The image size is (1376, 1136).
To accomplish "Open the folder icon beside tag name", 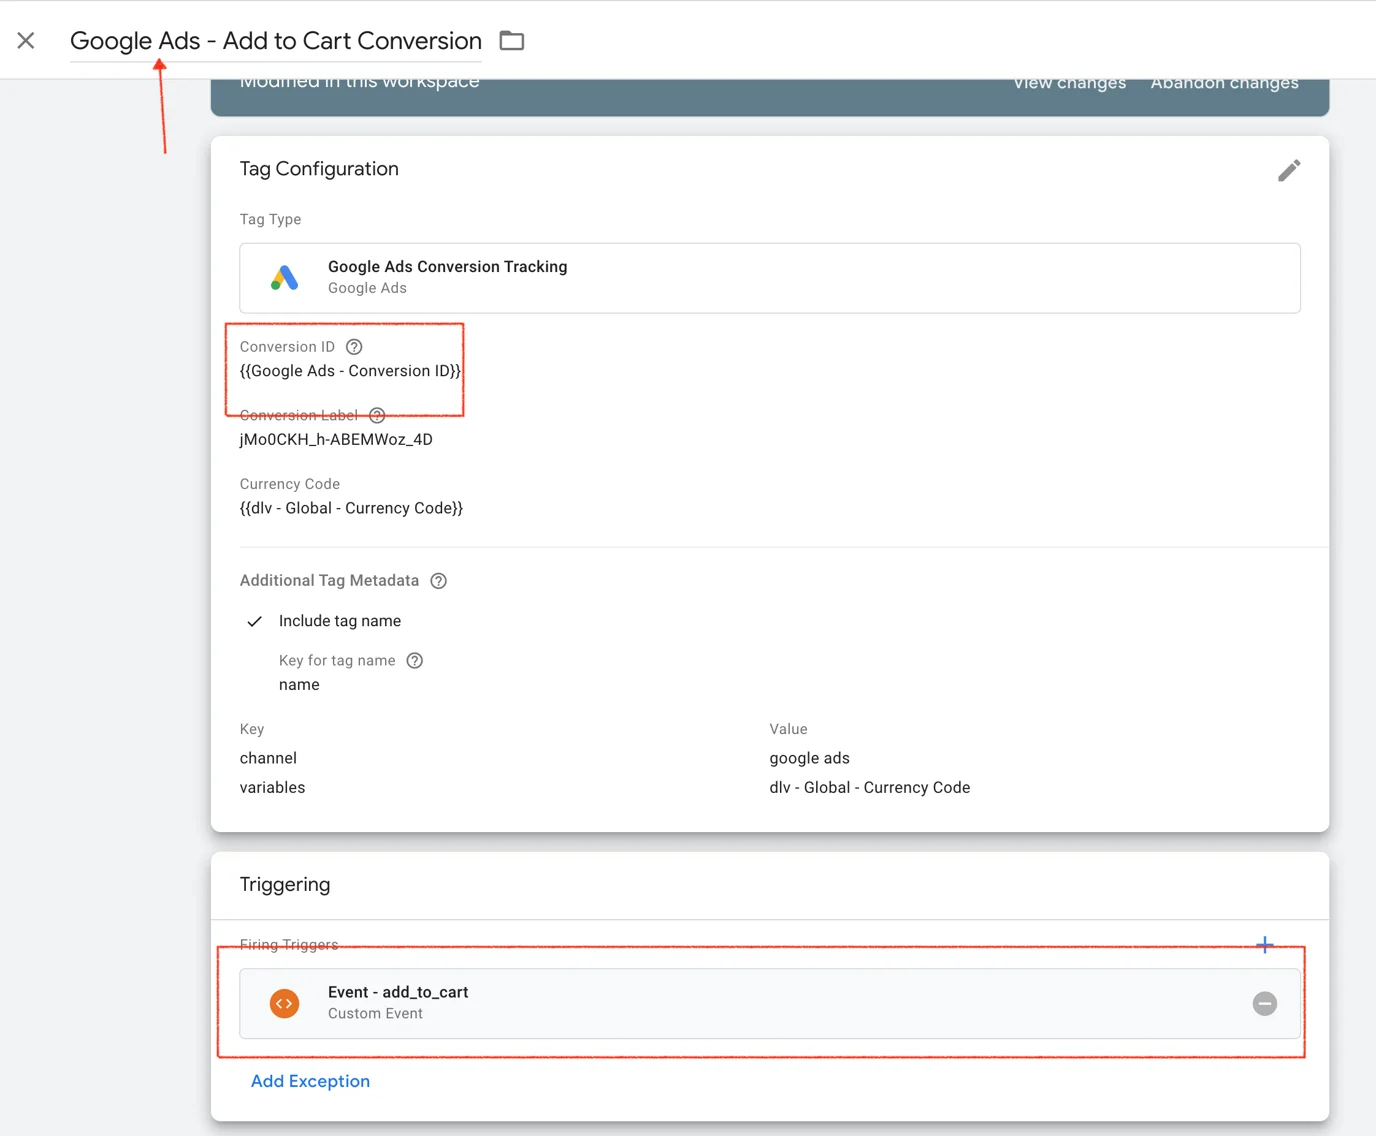I will tap(512, 41).
